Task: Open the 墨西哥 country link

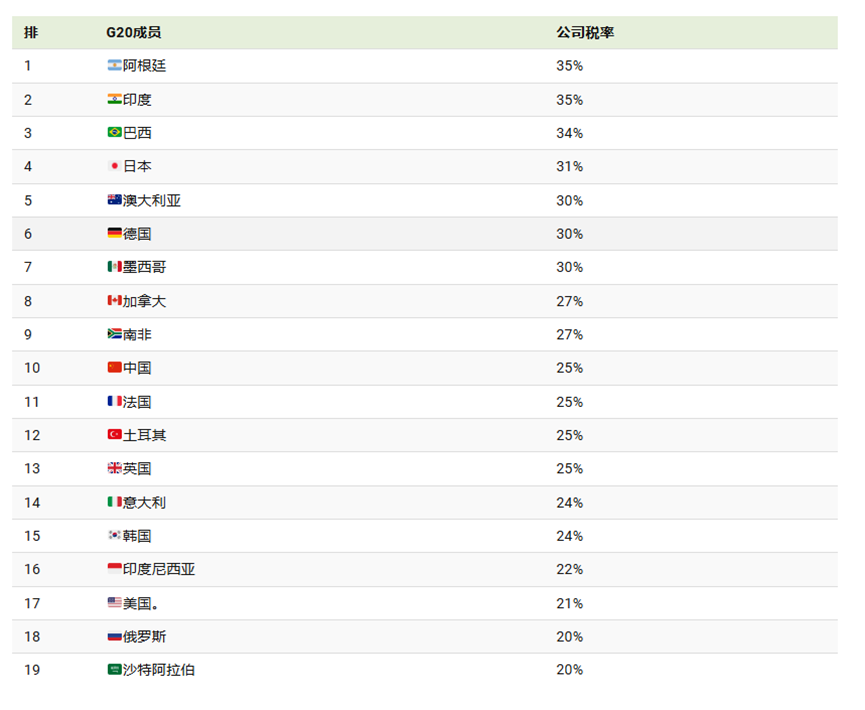Action: point(144,267)
